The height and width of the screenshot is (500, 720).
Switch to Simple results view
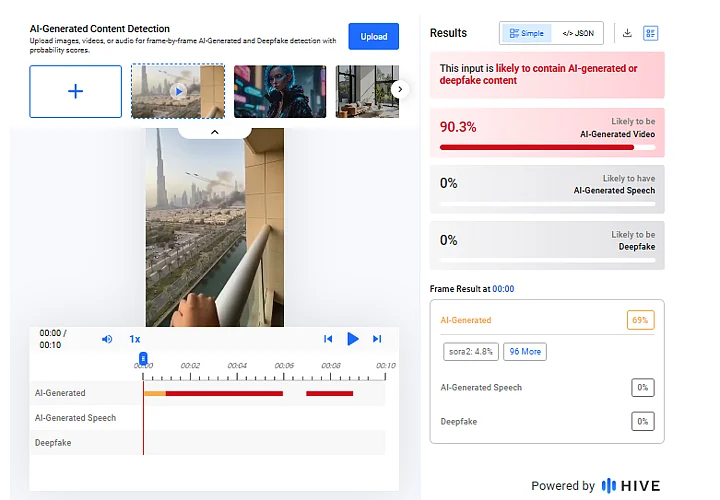pyautogui.click(x=526, y=33)
